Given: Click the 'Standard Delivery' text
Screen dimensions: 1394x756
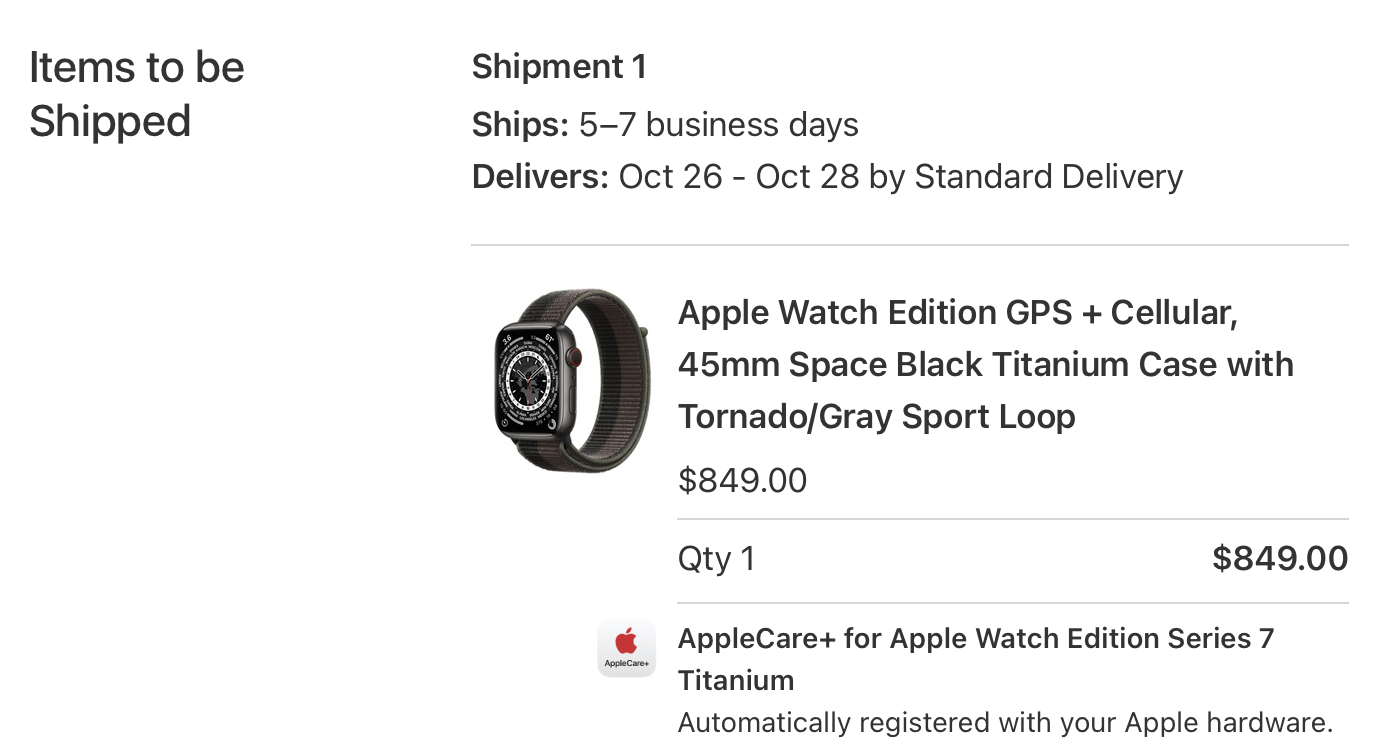Looking at the screenshot, I should [1048, 177].
